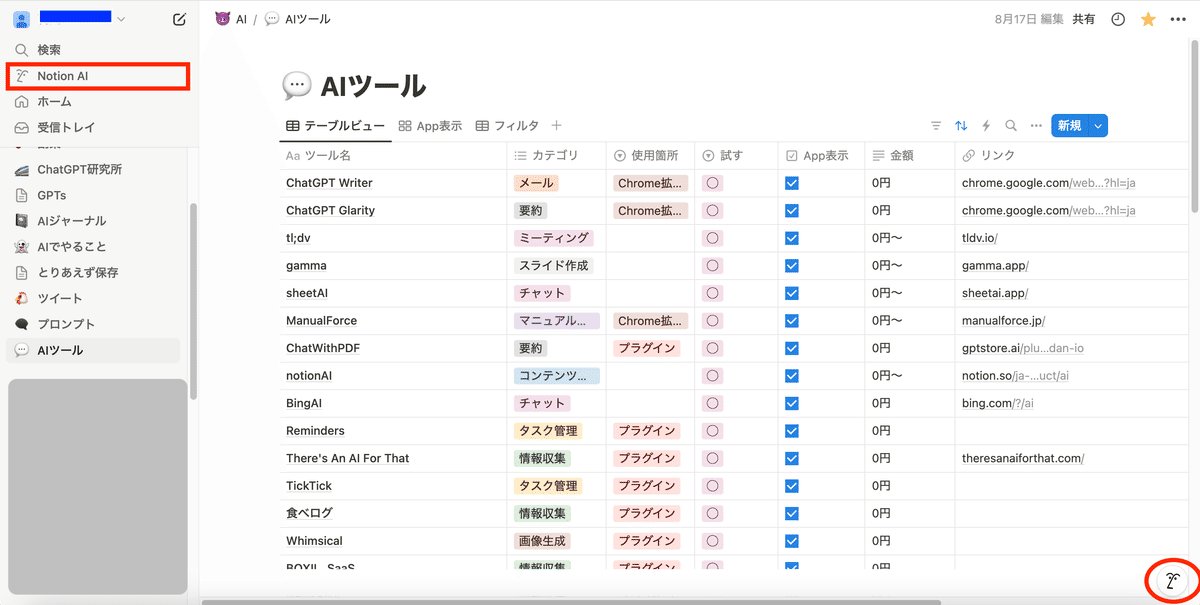Uncheck App表示 checkbox for ChatGPT Writer
This screenshot has height=605, width=1200.
pyautogui.click(x=792, y=183)
